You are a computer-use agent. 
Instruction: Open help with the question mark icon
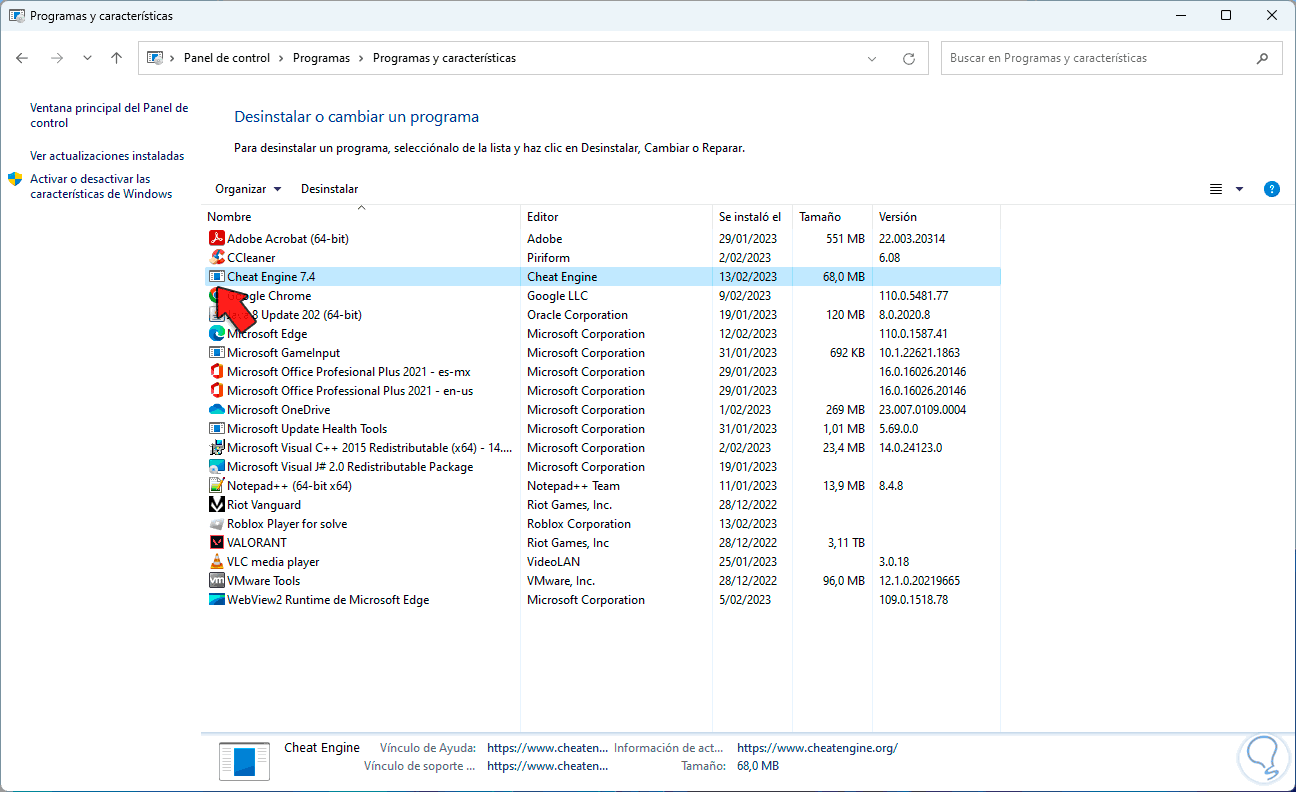1271,189
